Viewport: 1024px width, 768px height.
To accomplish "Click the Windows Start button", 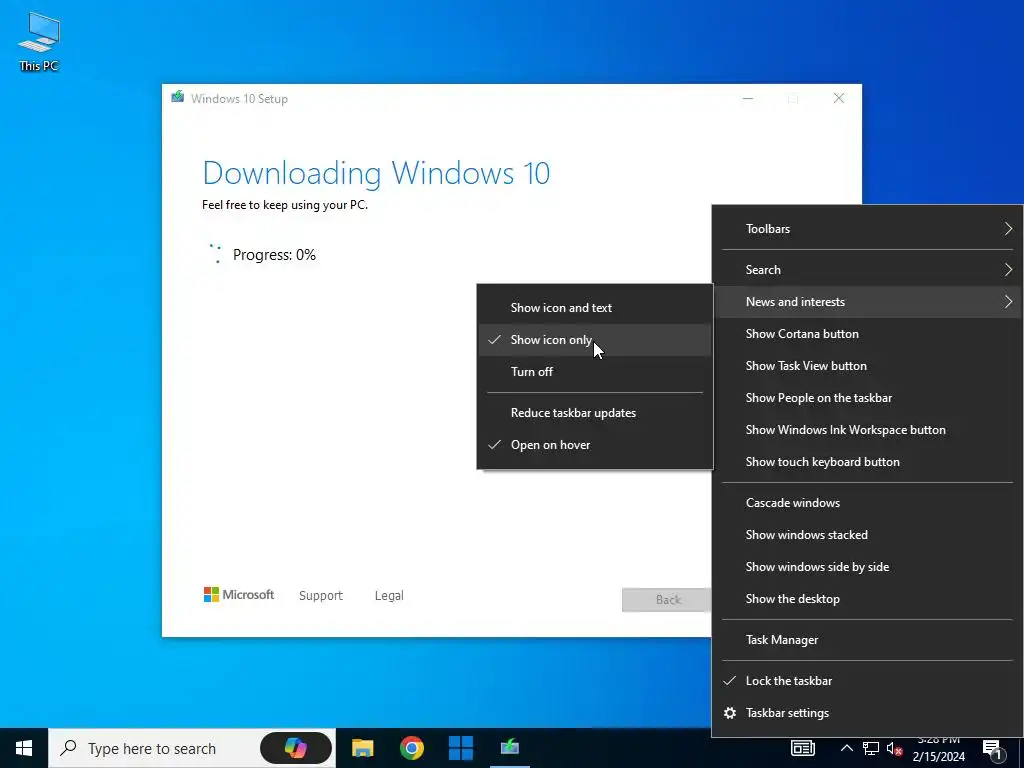I will [24, 748].
